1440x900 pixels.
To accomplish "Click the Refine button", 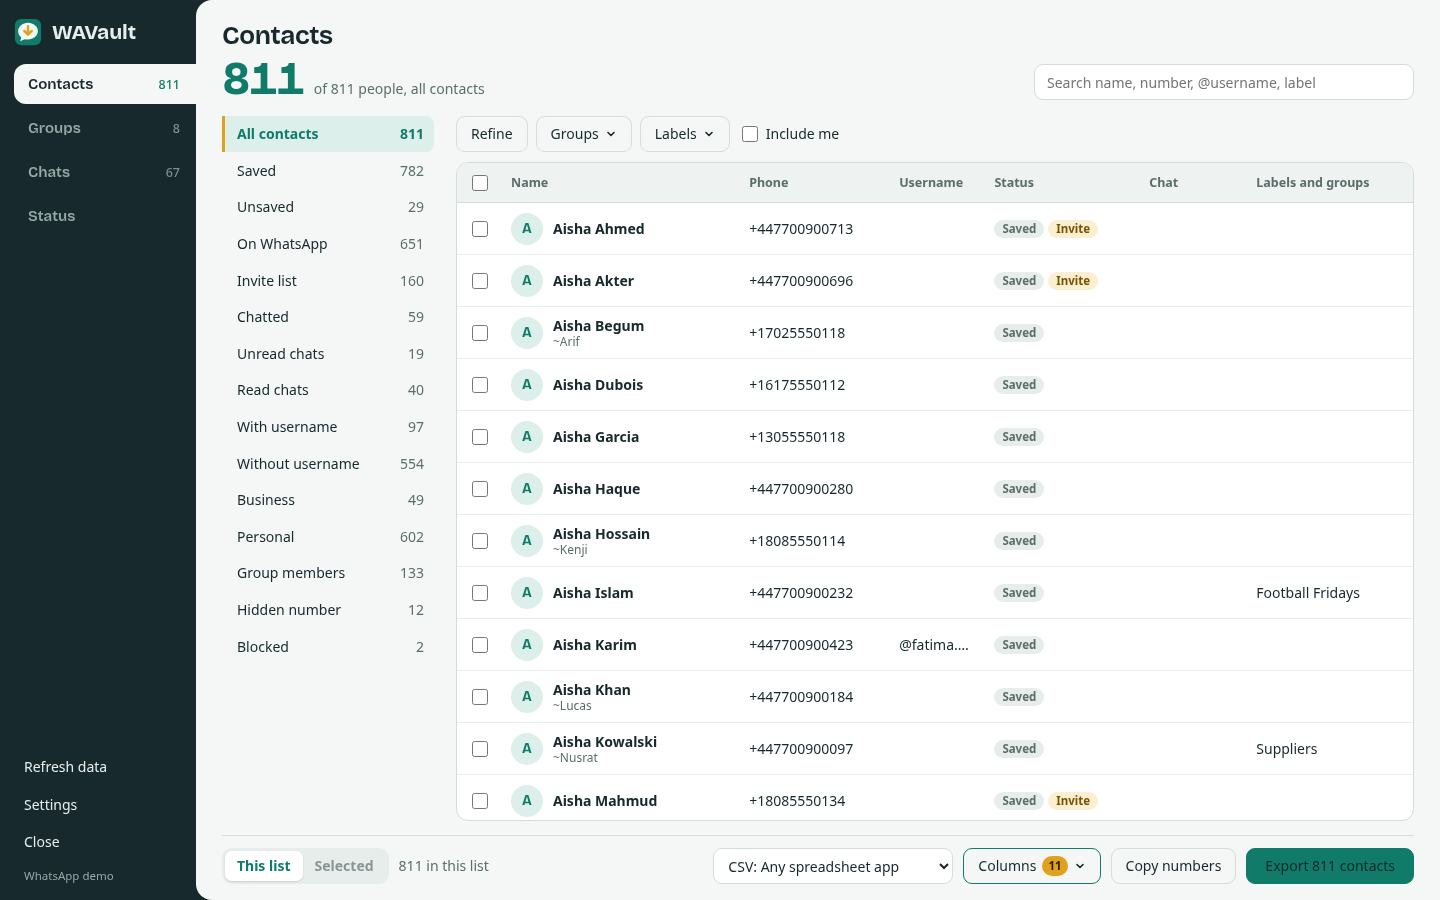I will [x=492, y=134].
